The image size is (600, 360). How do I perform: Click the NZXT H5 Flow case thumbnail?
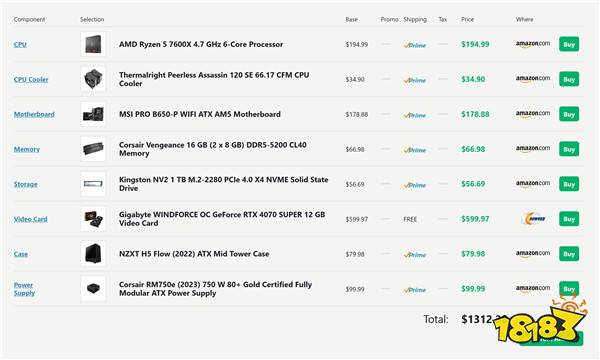[x=93, y=254]
